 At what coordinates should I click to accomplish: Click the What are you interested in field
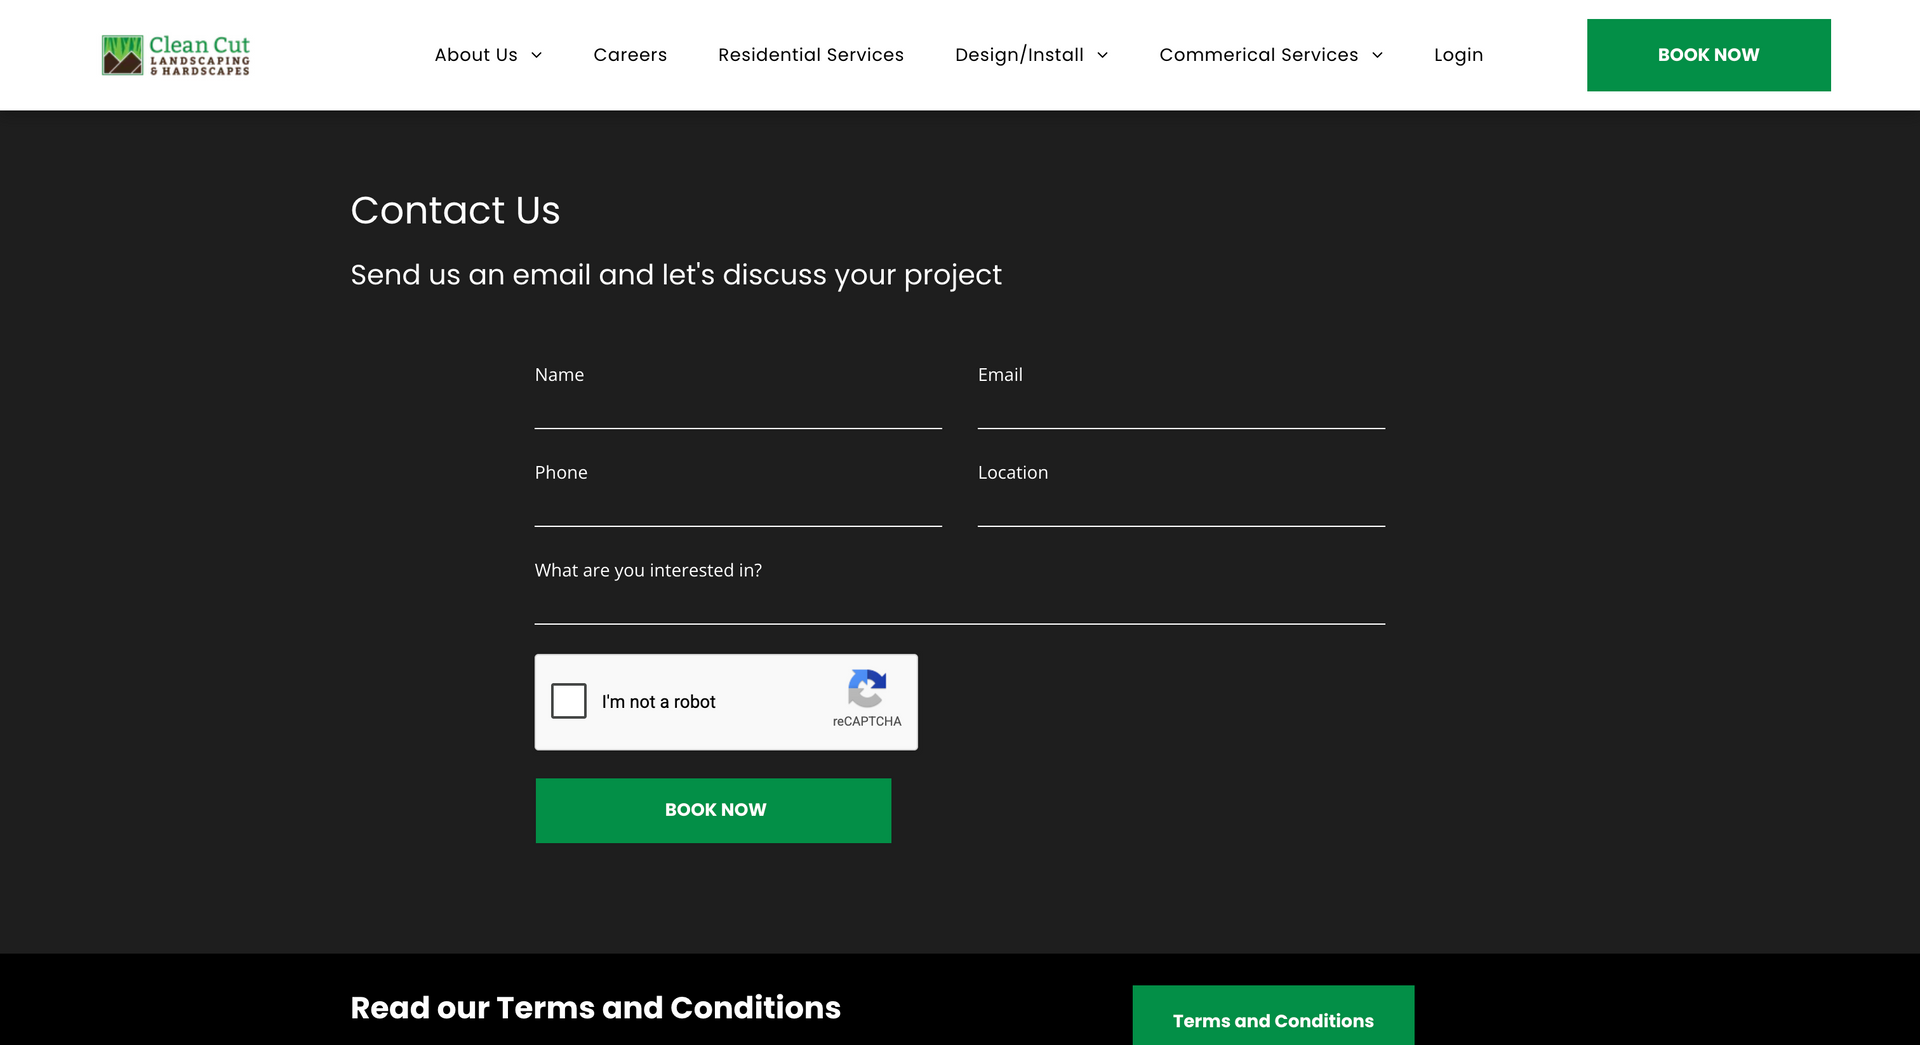[x=960, y=606]
